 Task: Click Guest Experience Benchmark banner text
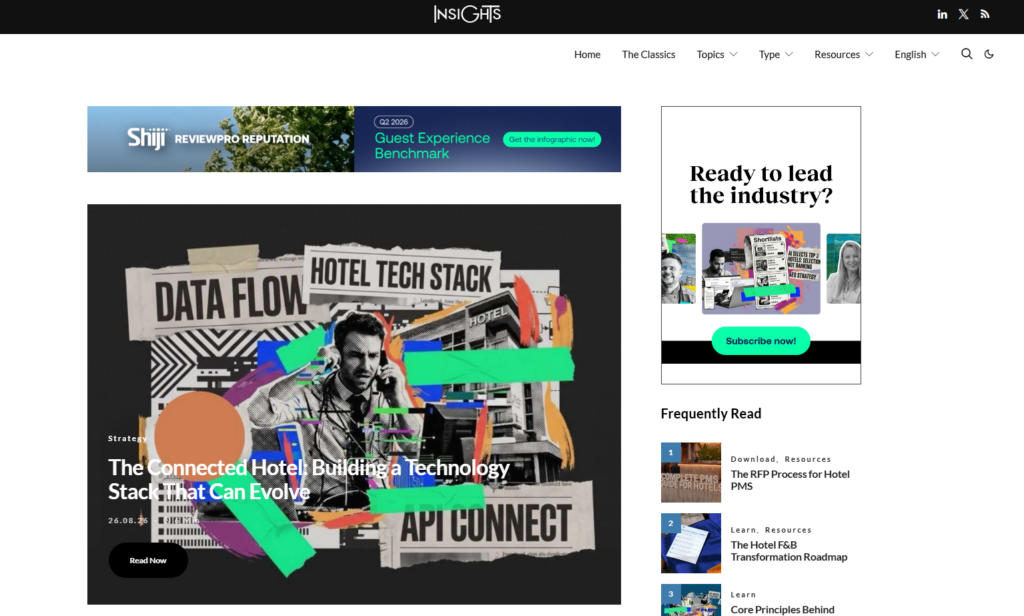coord(432,146)
